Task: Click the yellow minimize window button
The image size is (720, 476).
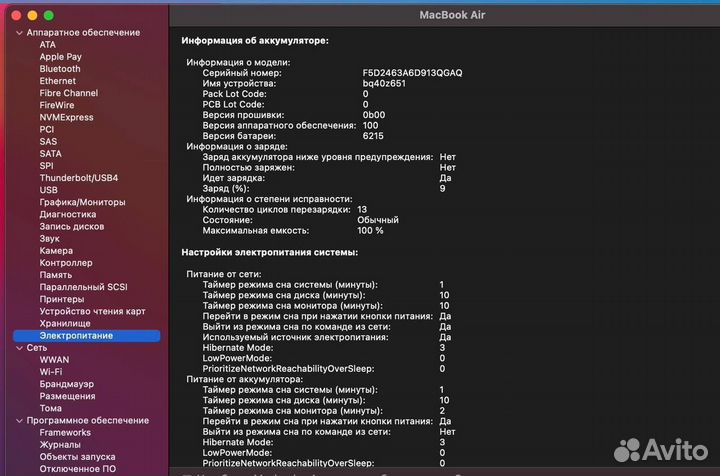Action: 32,16
